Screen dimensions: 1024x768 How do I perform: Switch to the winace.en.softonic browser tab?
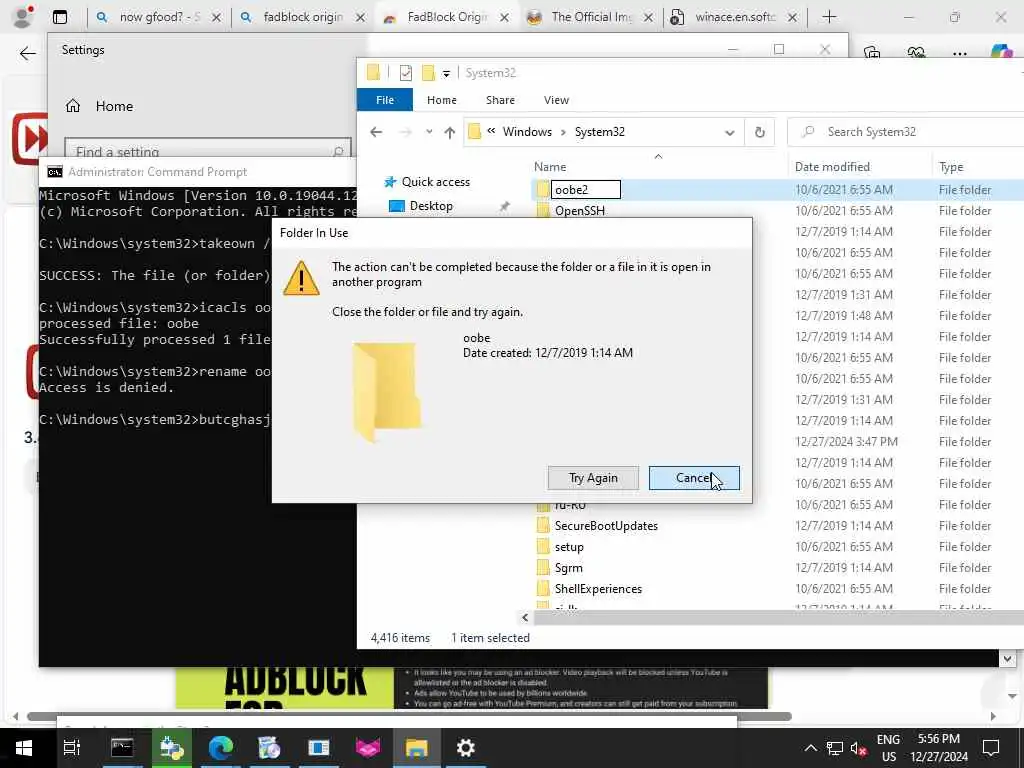pyautogui.click(x=735, y=18)
